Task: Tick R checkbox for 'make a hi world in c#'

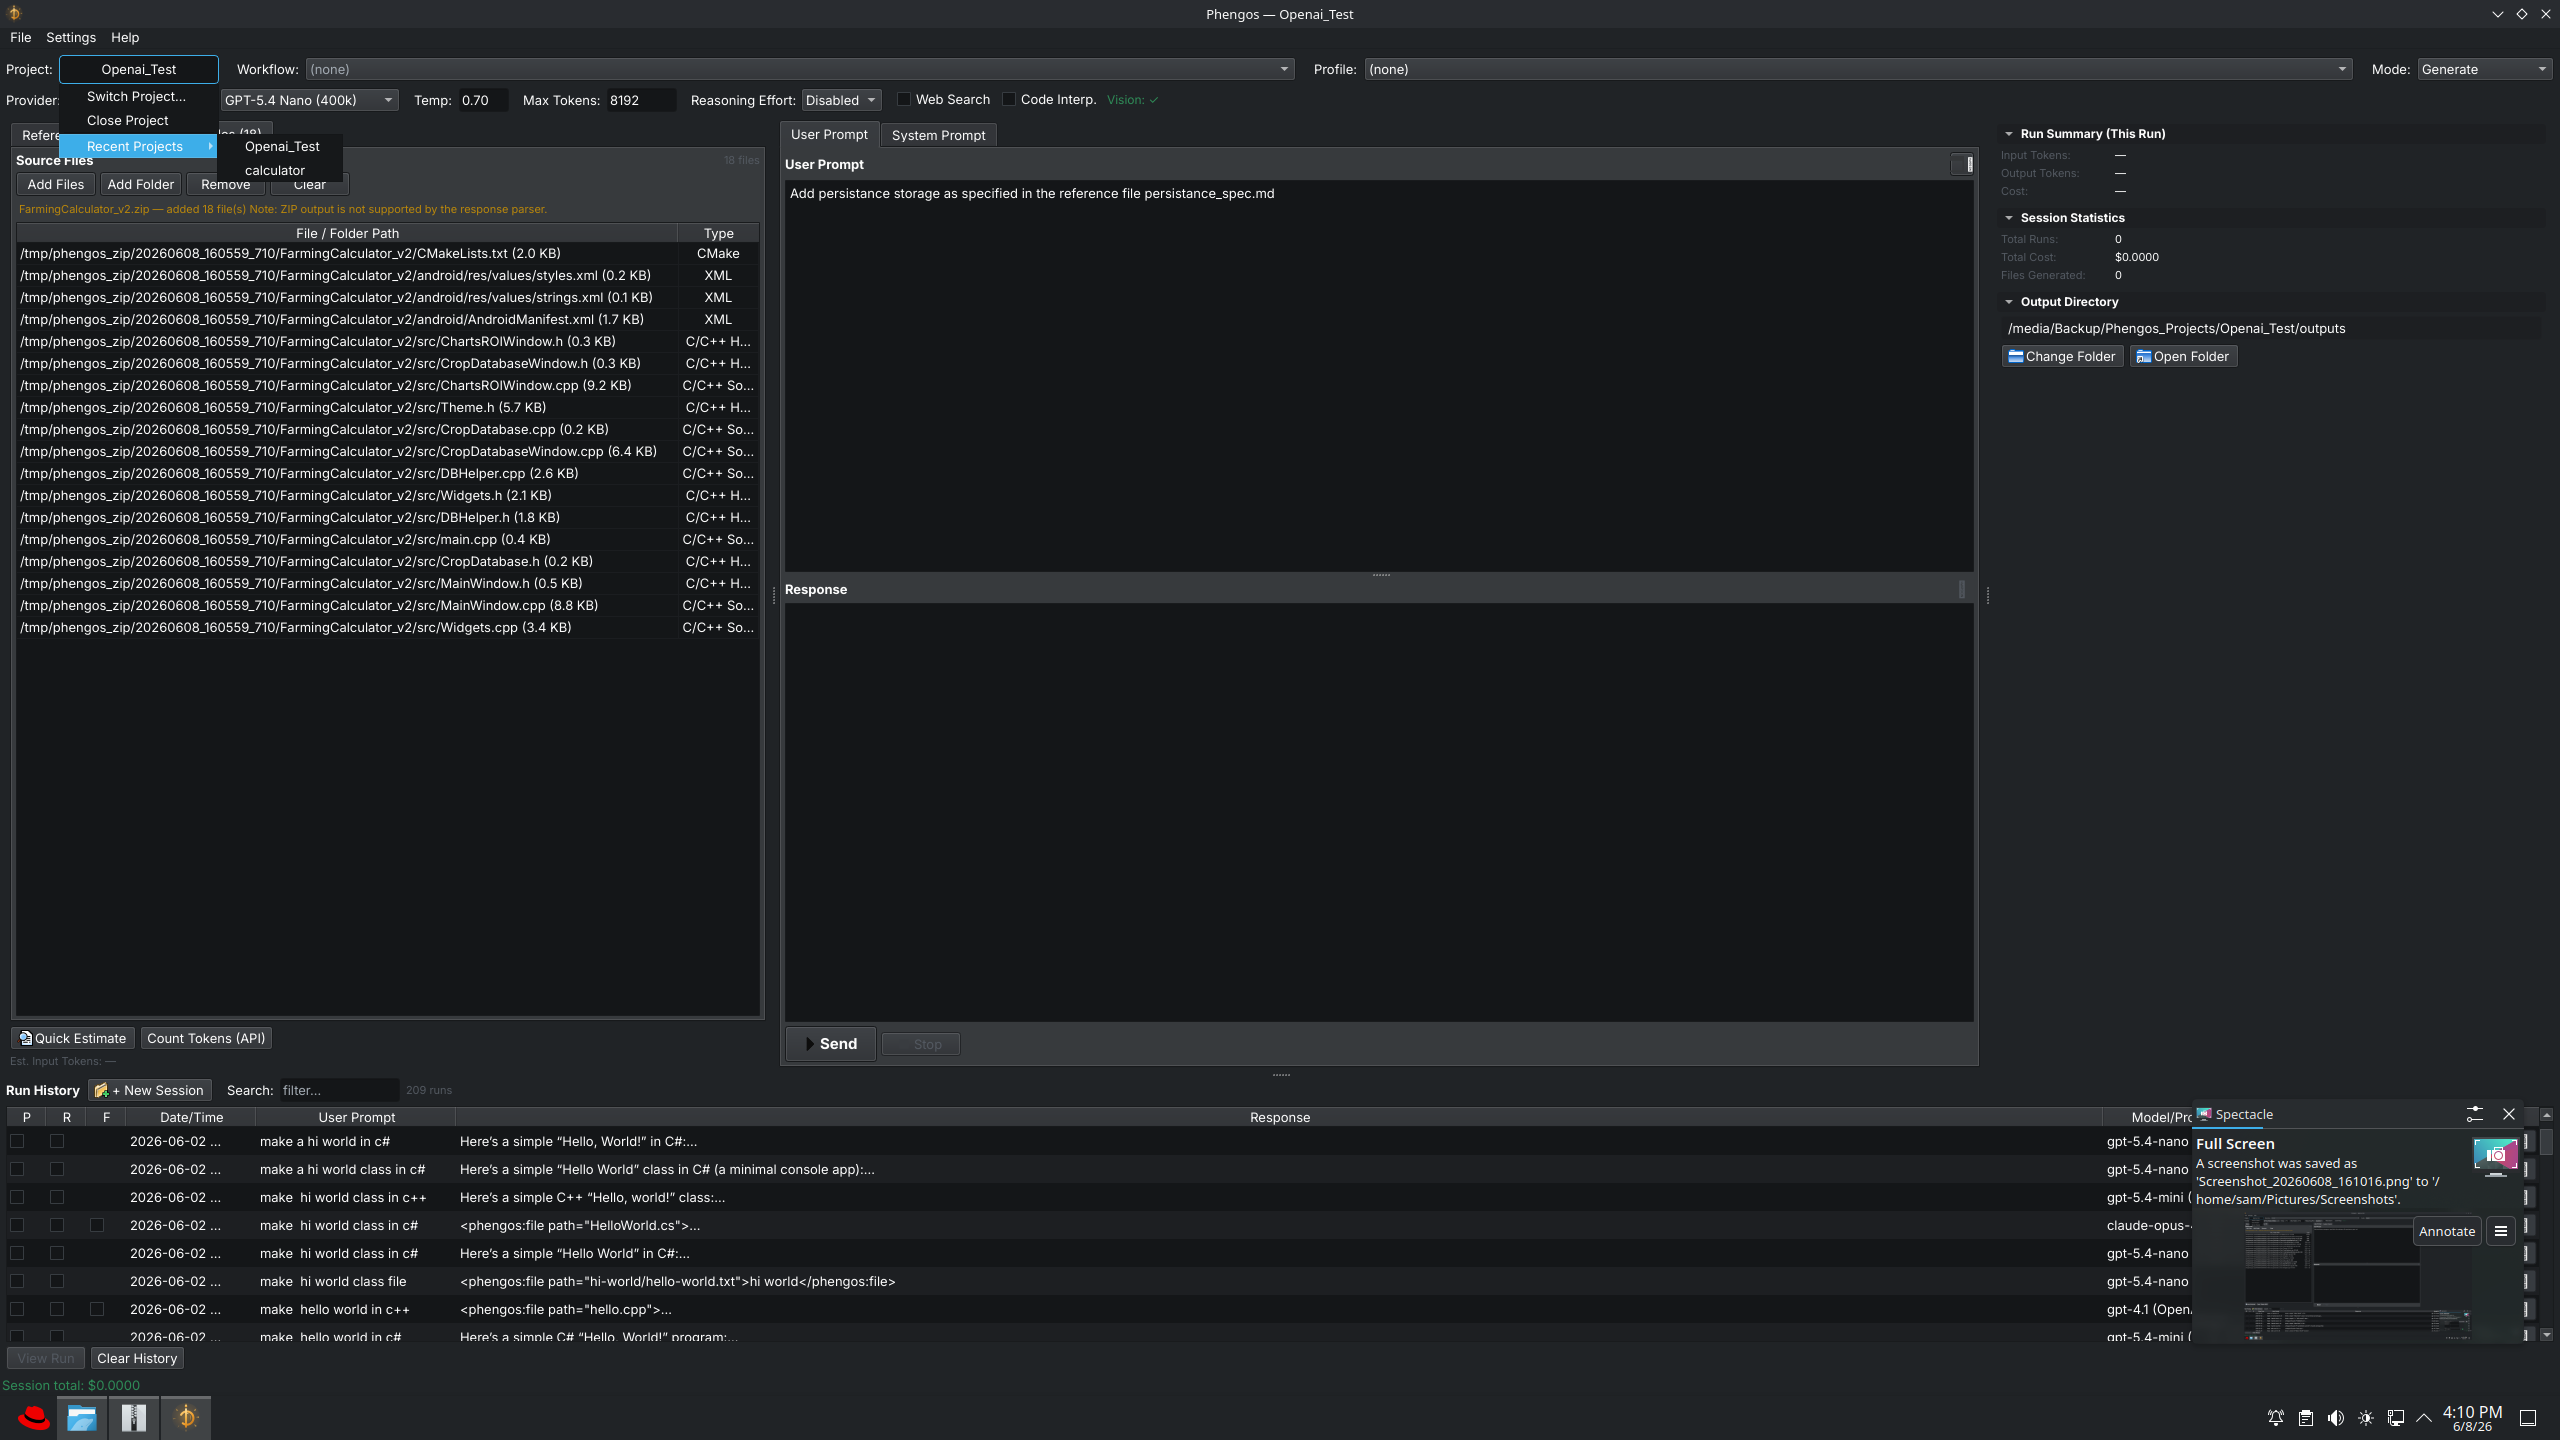Action: (57, 1141)
